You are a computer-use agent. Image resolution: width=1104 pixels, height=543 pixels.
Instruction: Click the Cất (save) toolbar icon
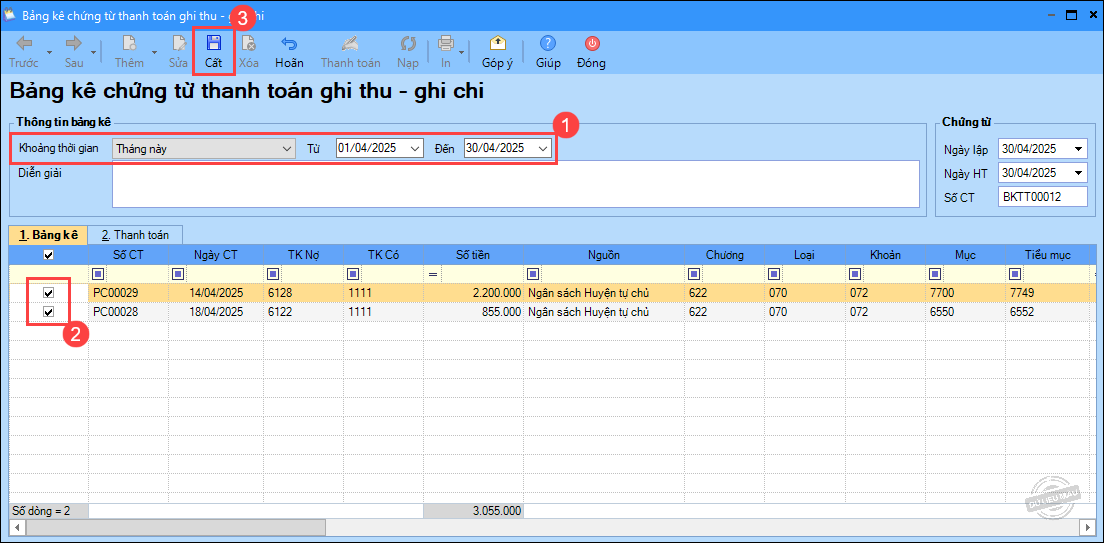[213, 44]
